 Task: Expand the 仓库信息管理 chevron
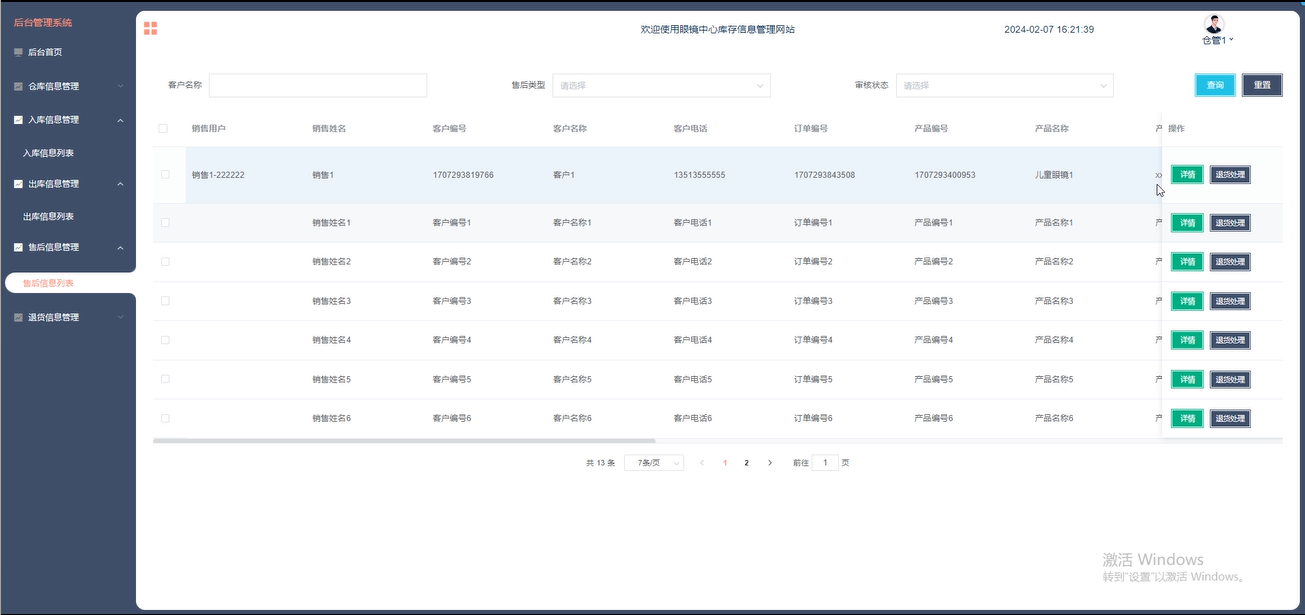120,87
